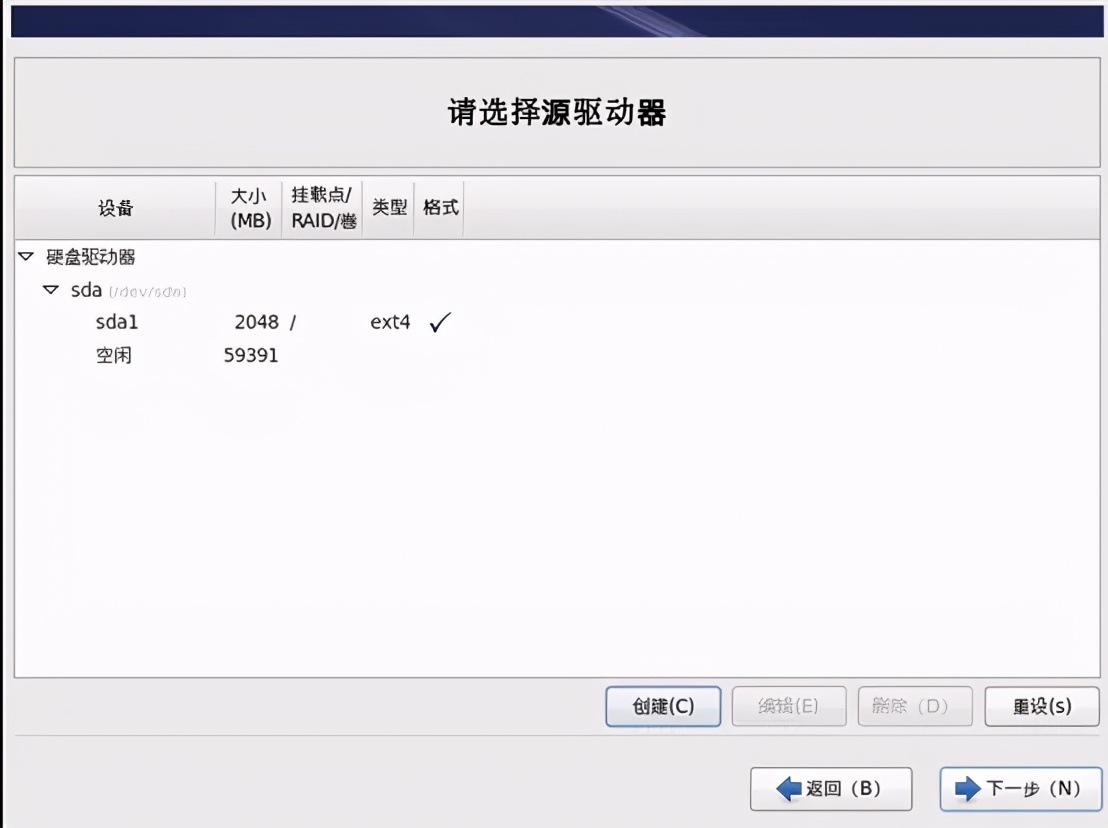This screenshot has height=828, width=1108.
Task: Click the blue left arrow icon on 返回
Action: coord(789,788)
